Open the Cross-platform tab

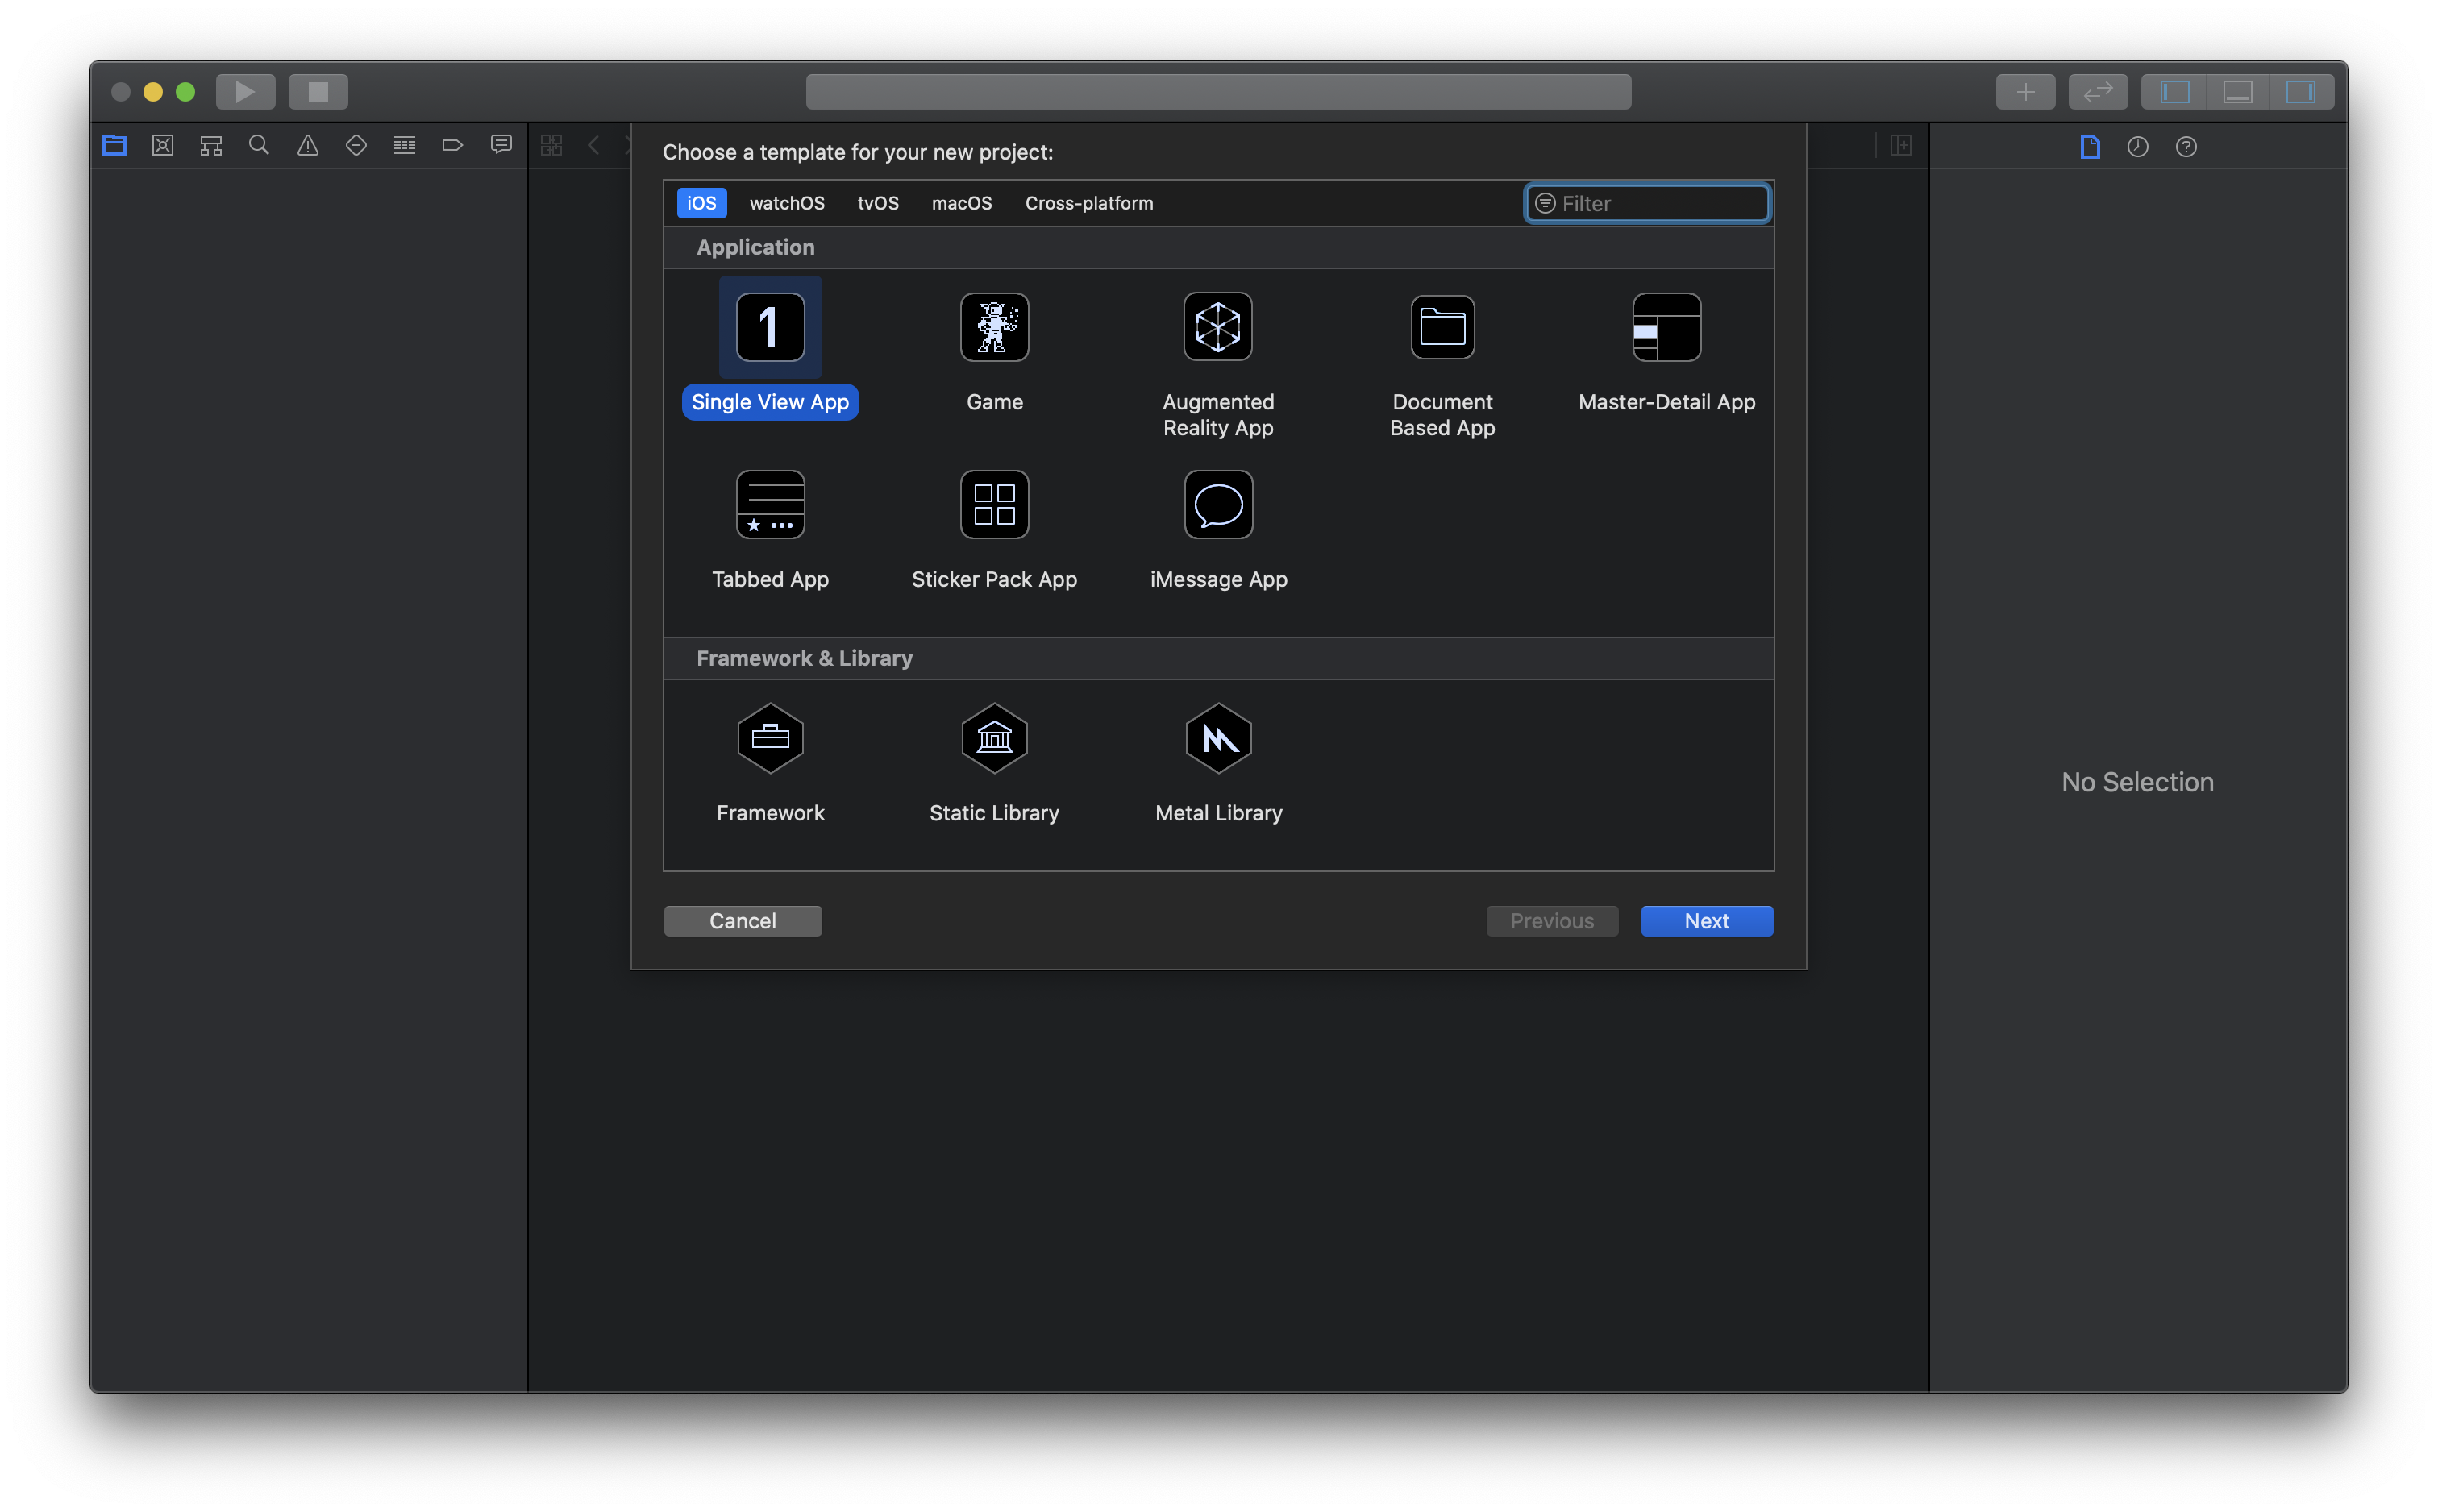(x=1088, y=203)
